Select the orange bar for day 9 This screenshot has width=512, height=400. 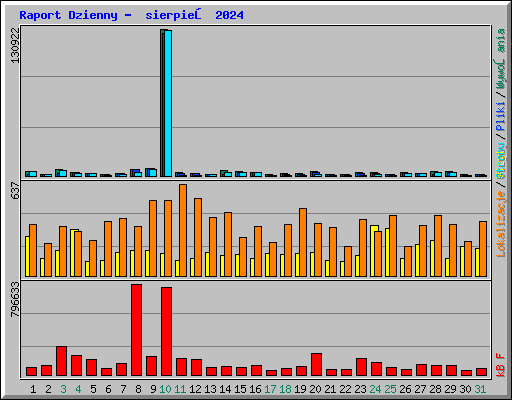[153, 238]
